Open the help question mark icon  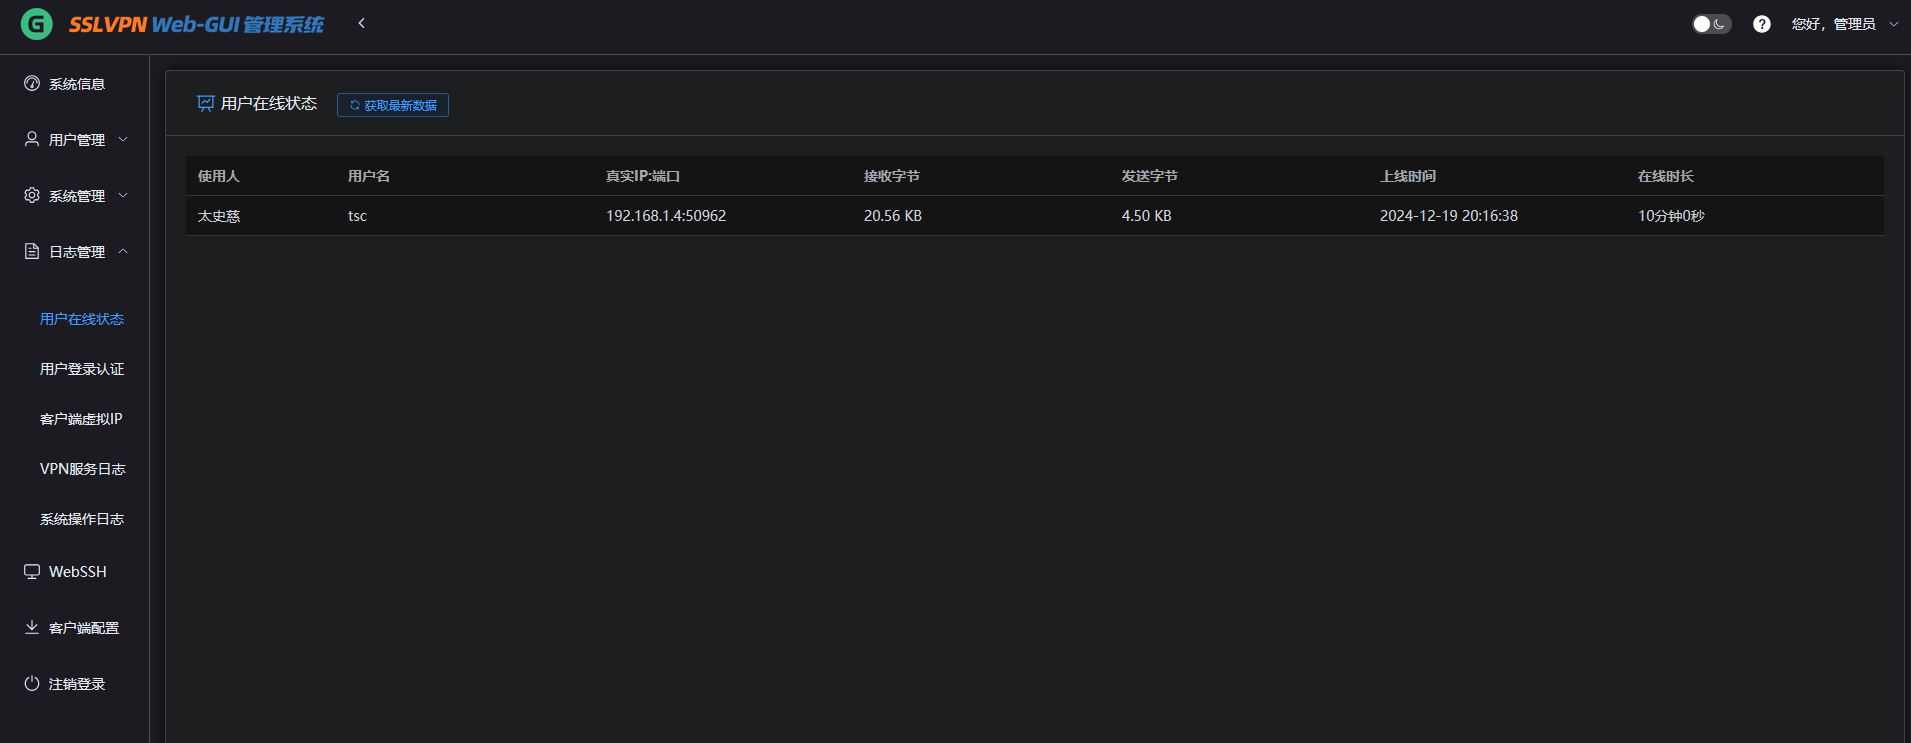pos(1761,24)
